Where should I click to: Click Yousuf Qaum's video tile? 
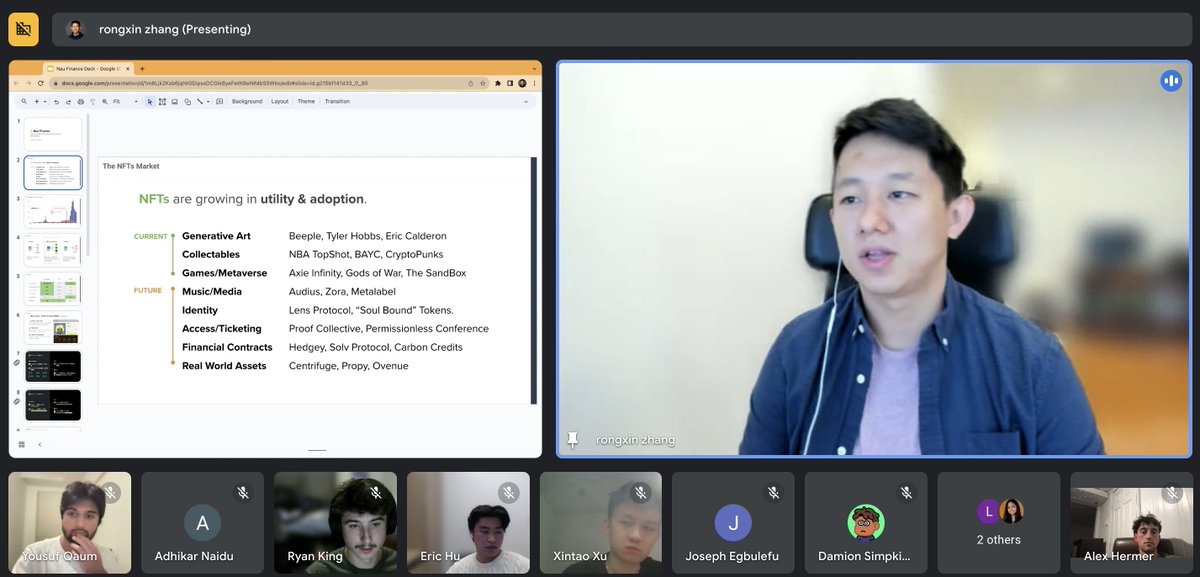[x=69, y=521]
